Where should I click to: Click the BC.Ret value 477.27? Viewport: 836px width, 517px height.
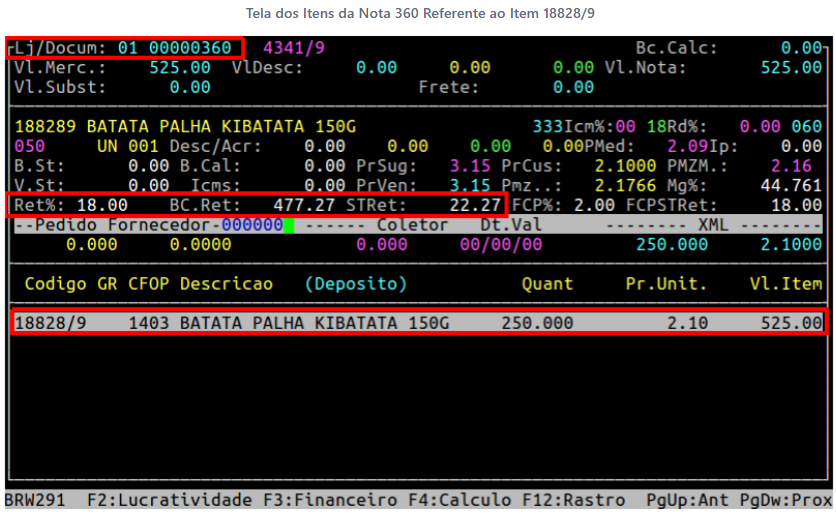(305, 205)
